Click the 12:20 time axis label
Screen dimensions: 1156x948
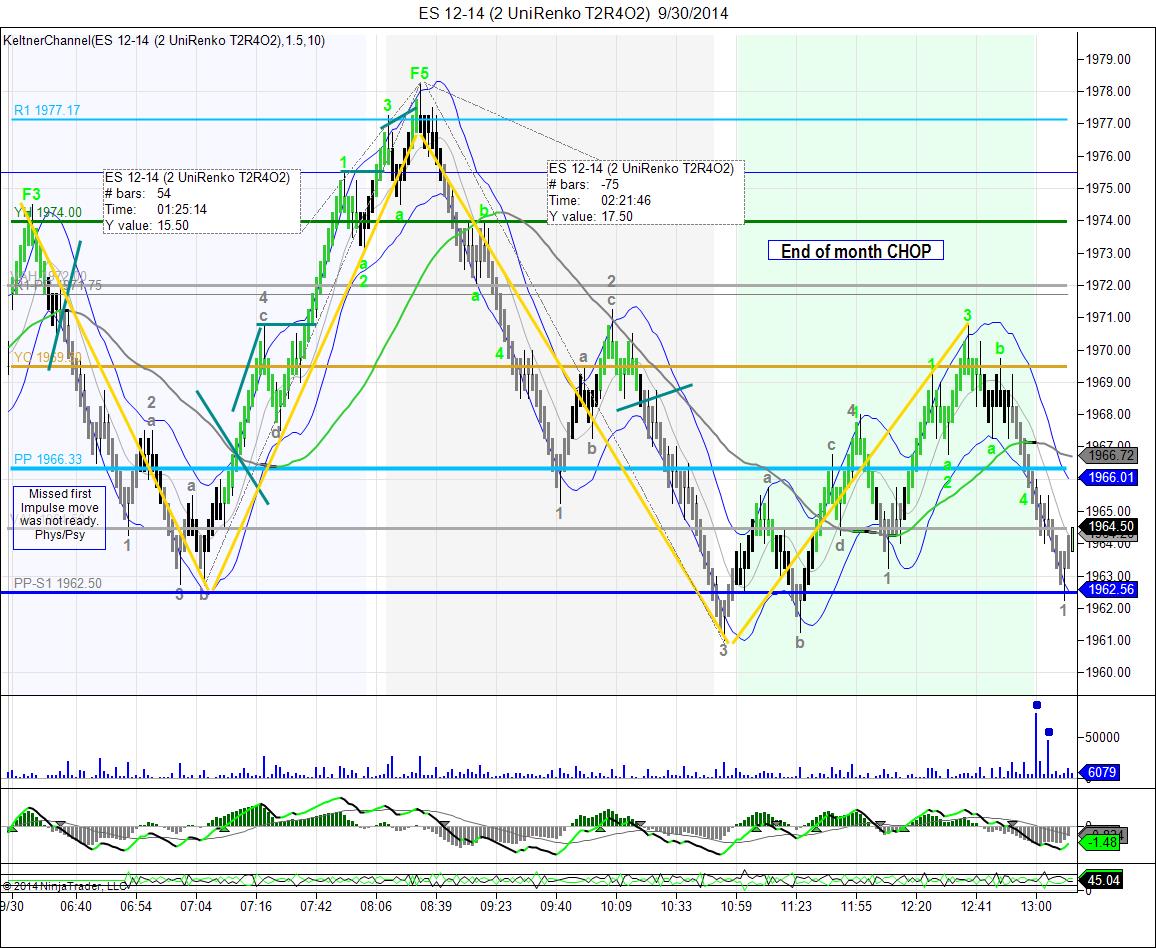(x=916, y=906)
